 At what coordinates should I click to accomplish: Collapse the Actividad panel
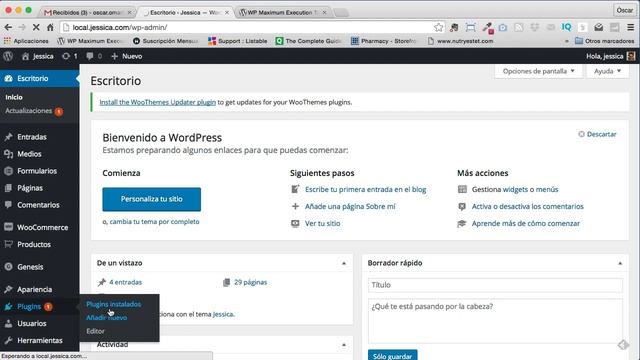(344, 345)
